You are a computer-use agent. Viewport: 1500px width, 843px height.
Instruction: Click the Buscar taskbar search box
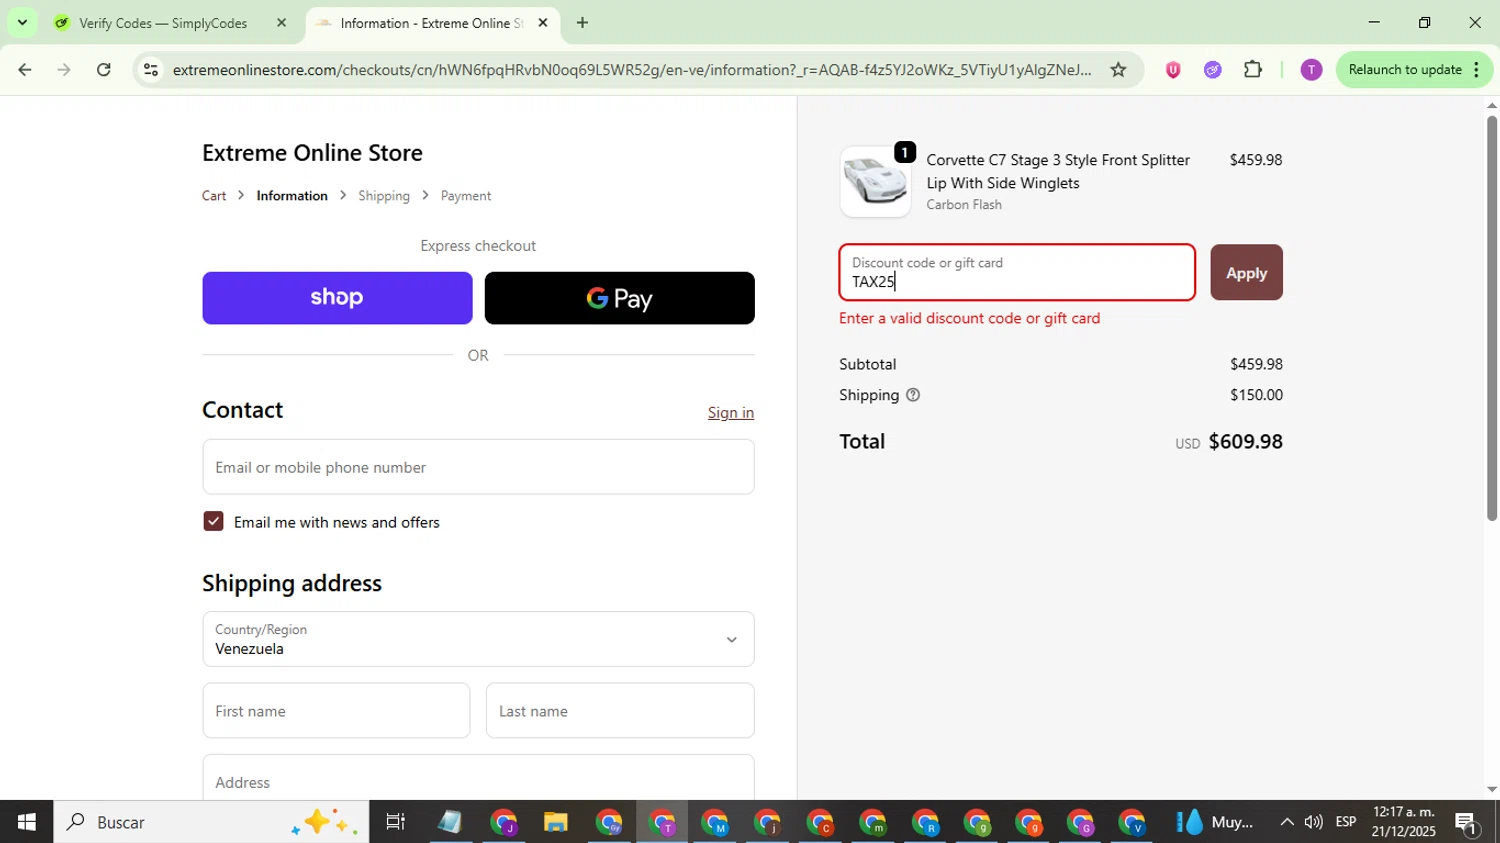pos(211,822)
